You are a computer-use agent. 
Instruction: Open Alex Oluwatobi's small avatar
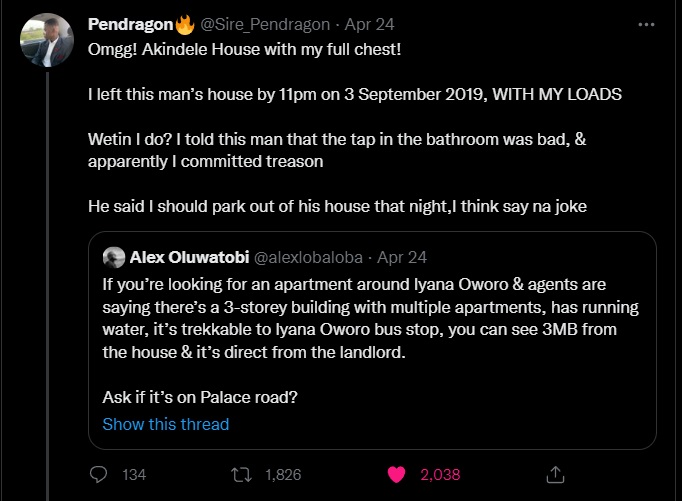113,257
